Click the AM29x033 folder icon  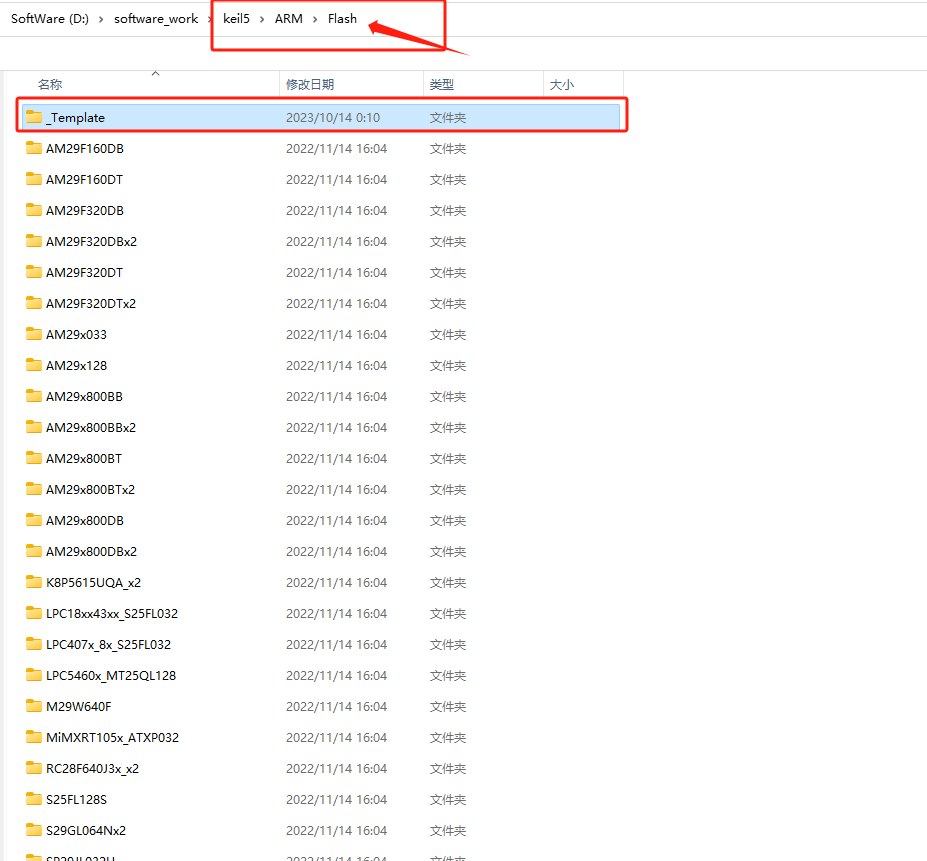(x=34, y=334)
